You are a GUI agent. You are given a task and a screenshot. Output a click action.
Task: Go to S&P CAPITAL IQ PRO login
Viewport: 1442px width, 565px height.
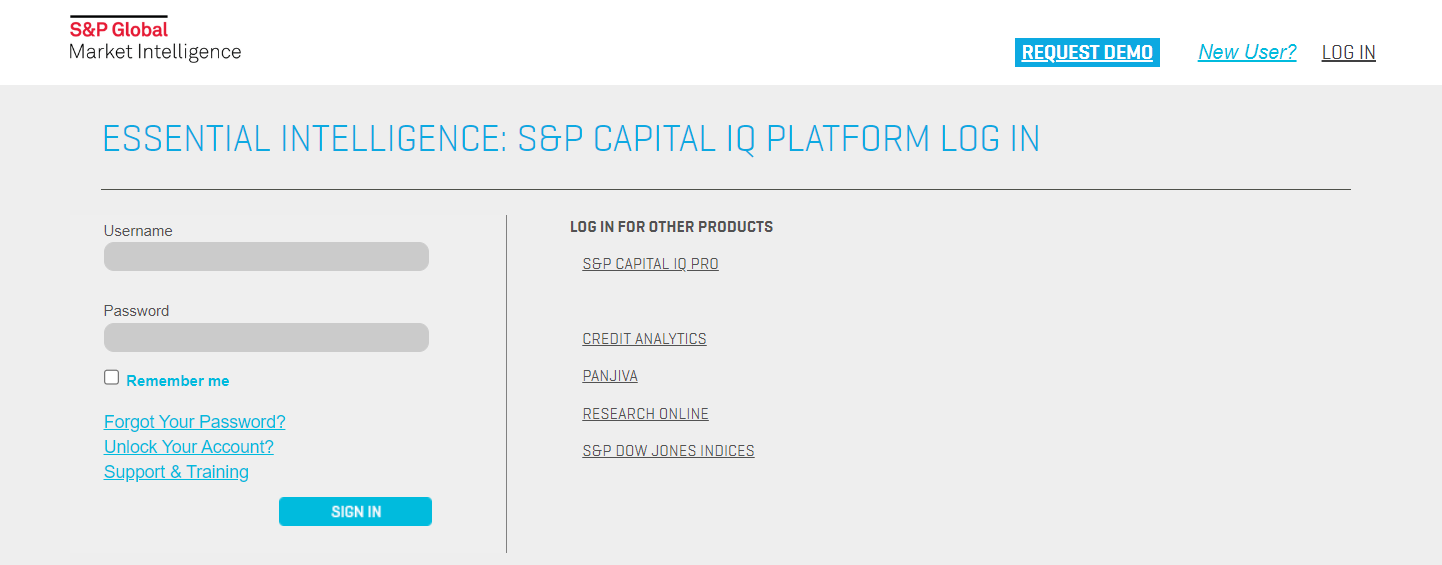click(x=650, y=264)
